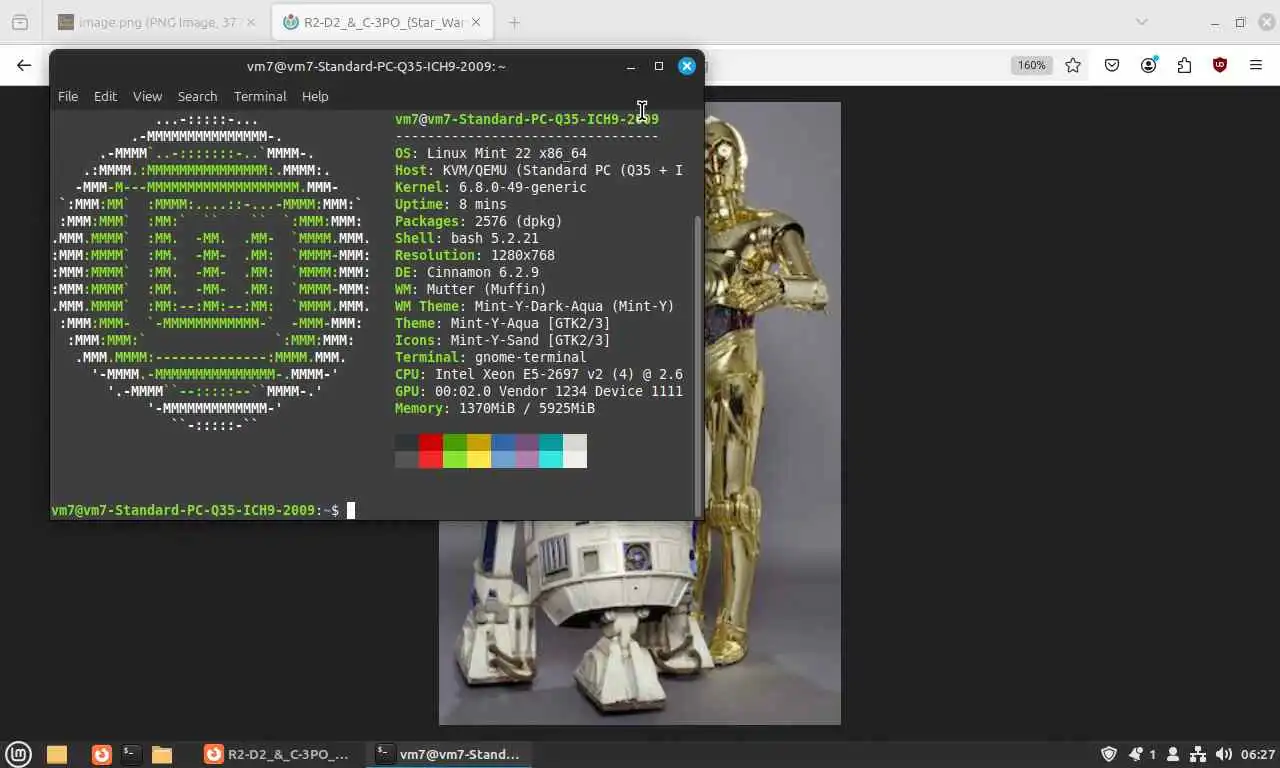Expand the list all tabs chevron in Firefox
Viewport: 1280px width, 768px height.
1141,22
